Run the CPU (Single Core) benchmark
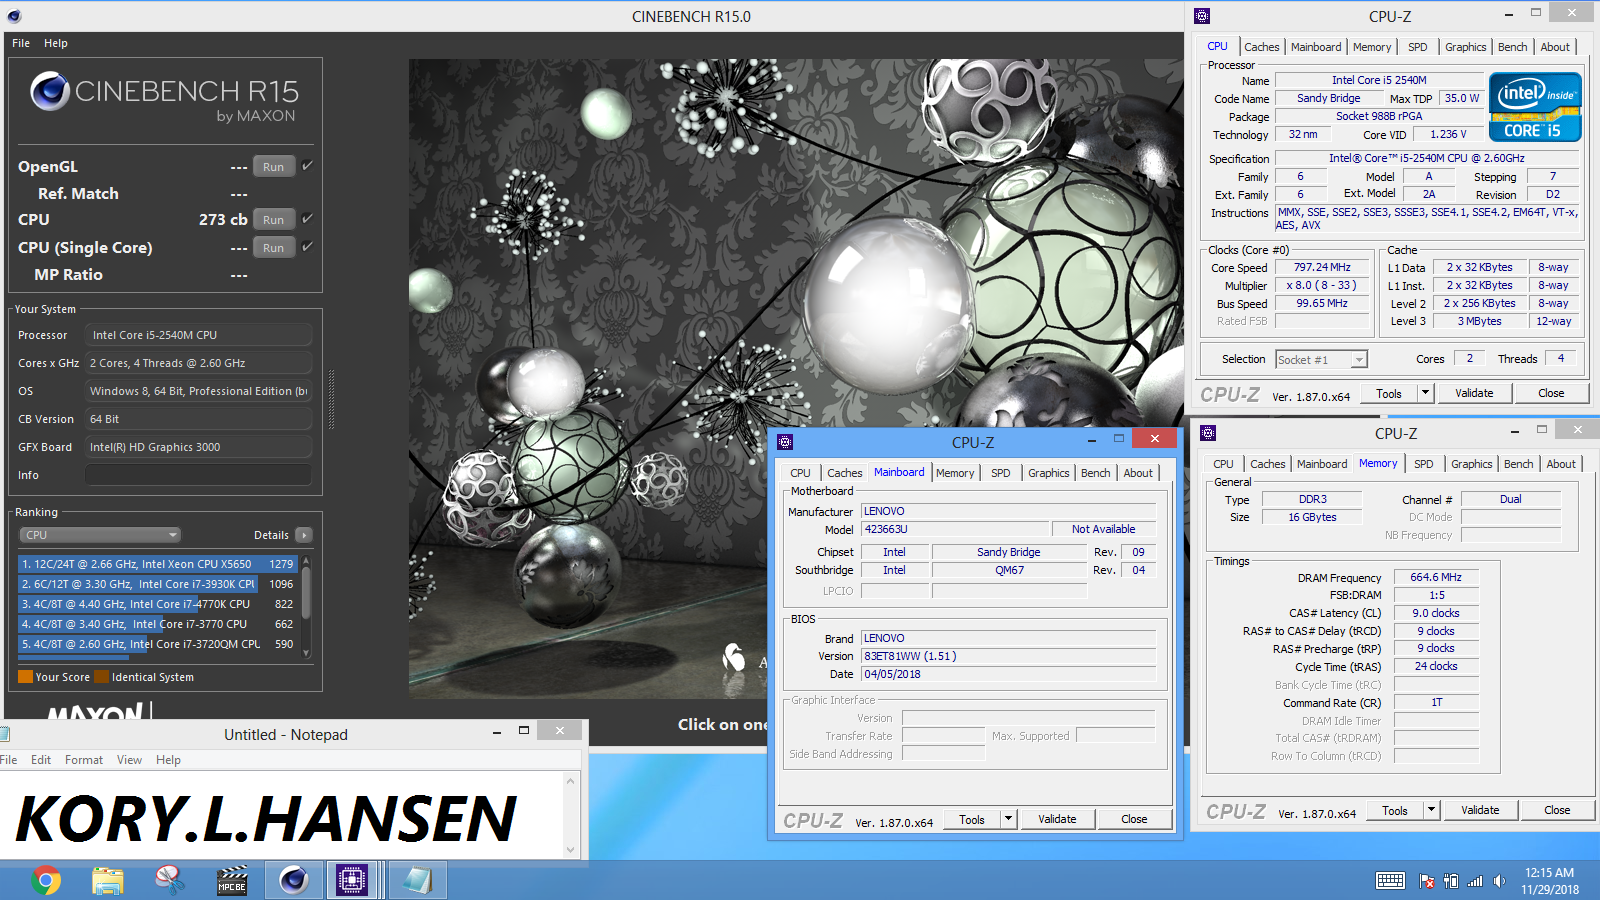This screenshot has width=1600, height=900. coord(274,248)
